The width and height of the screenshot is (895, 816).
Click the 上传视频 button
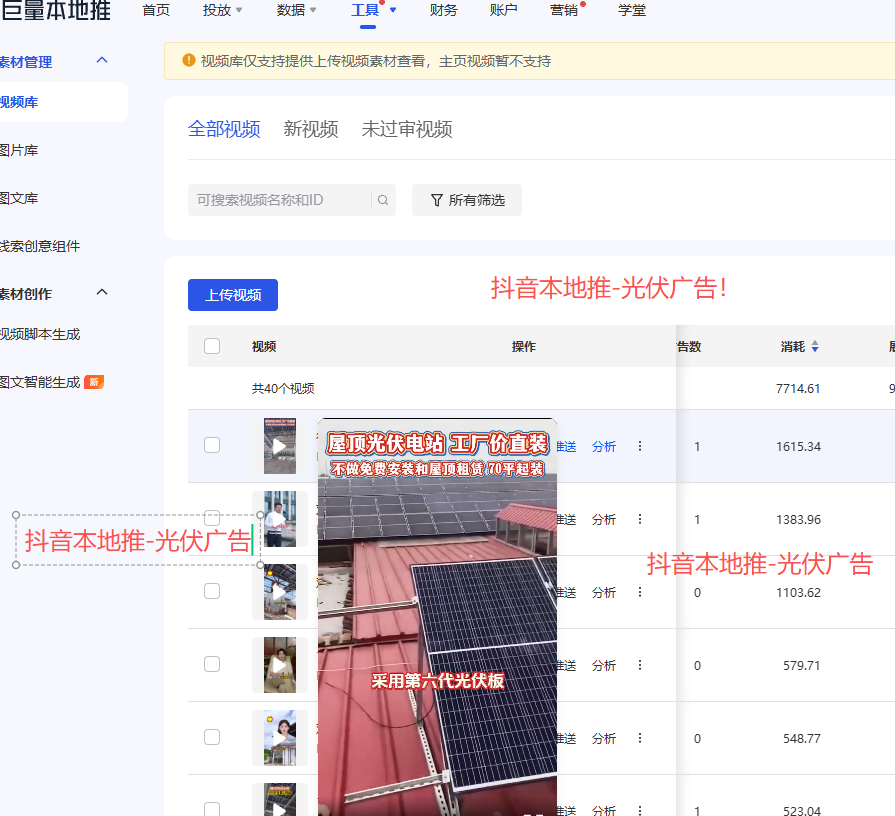click(233, 295)
